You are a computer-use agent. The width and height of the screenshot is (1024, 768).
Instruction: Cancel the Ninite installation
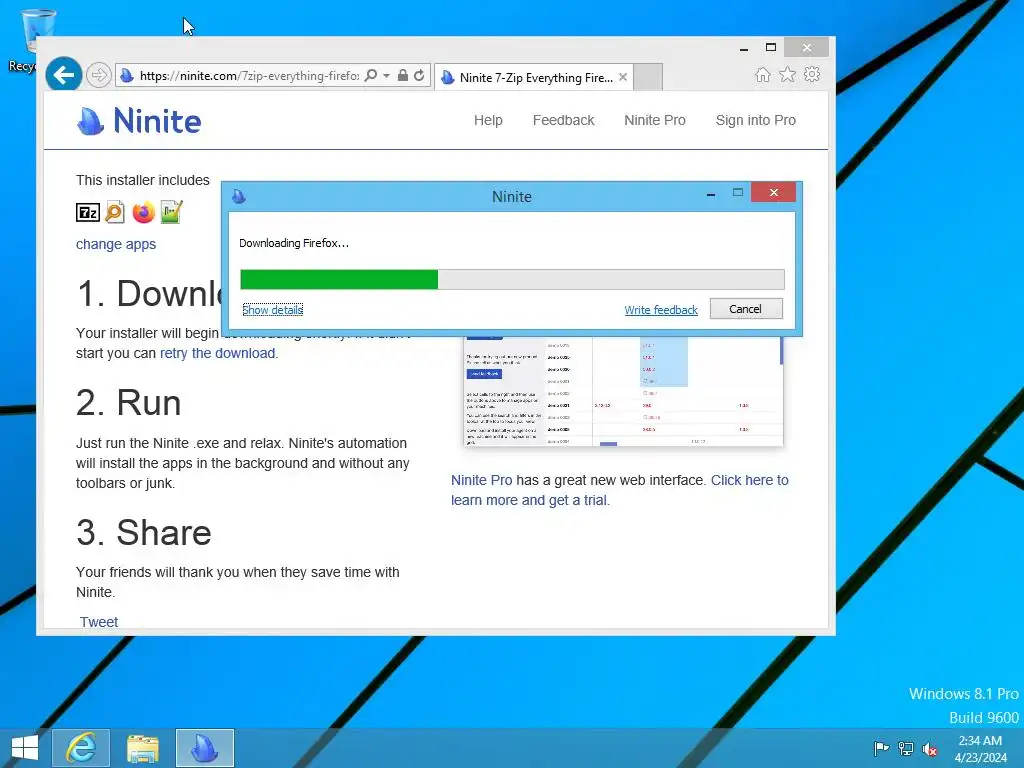click(x=746, y=309)
